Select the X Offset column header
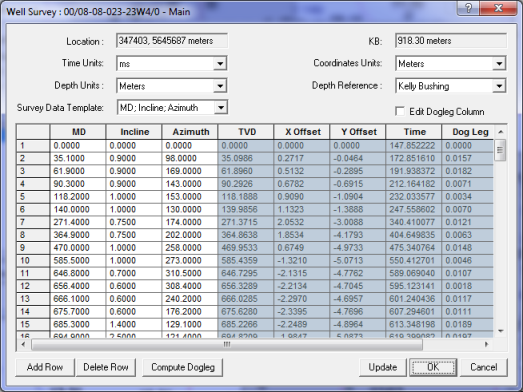This screenshot has height=392, width=523. [303, 132]
